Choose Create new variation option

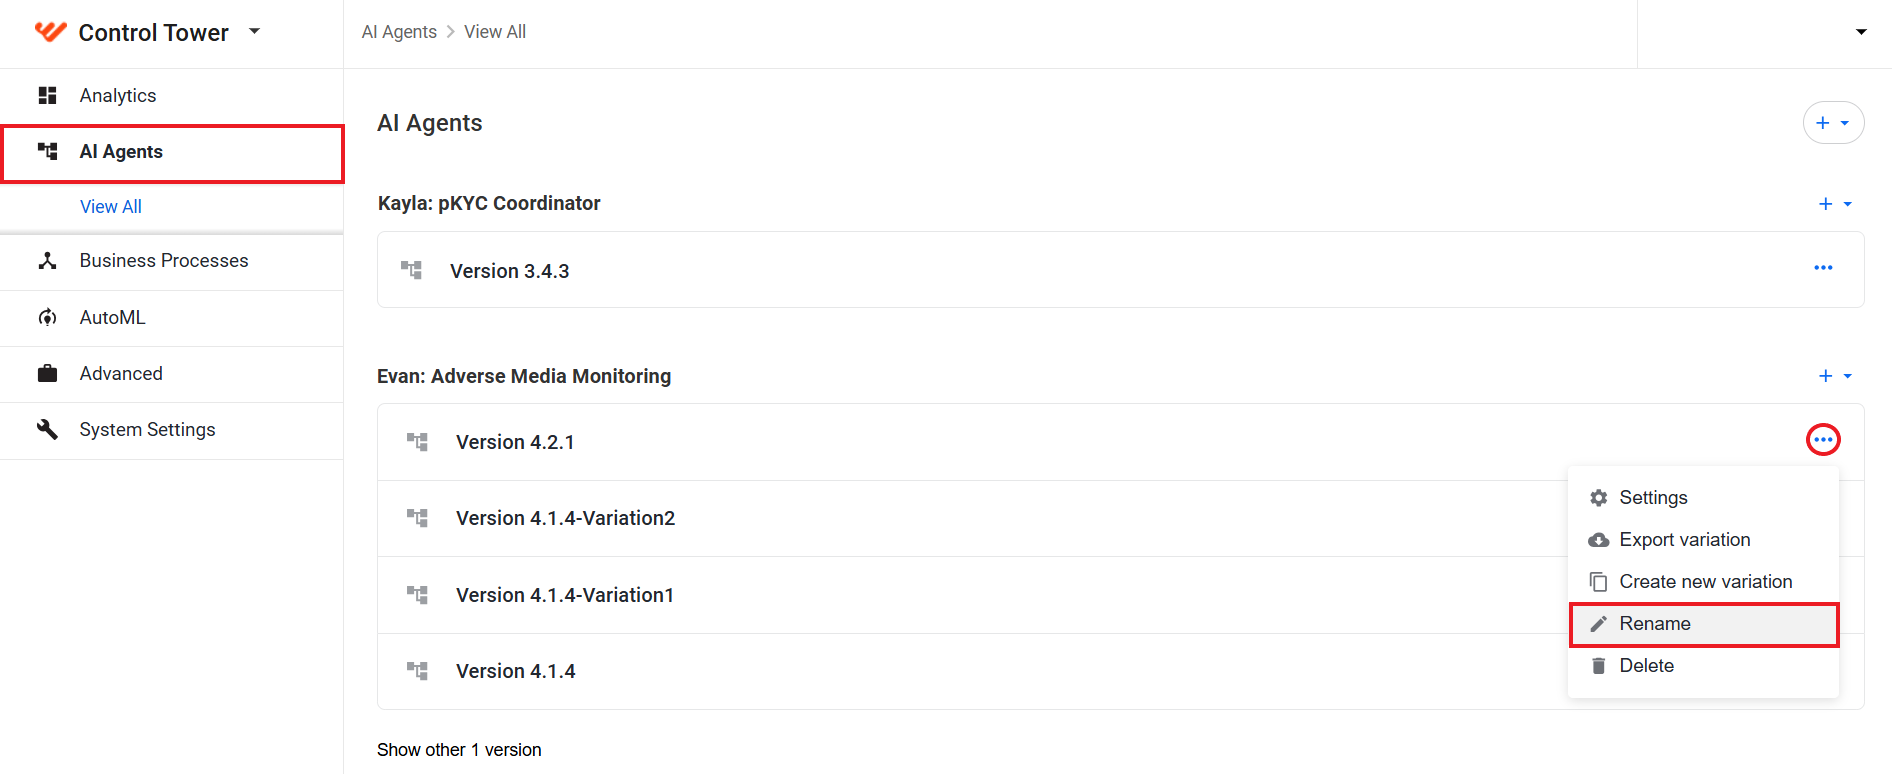[1704, 582]
